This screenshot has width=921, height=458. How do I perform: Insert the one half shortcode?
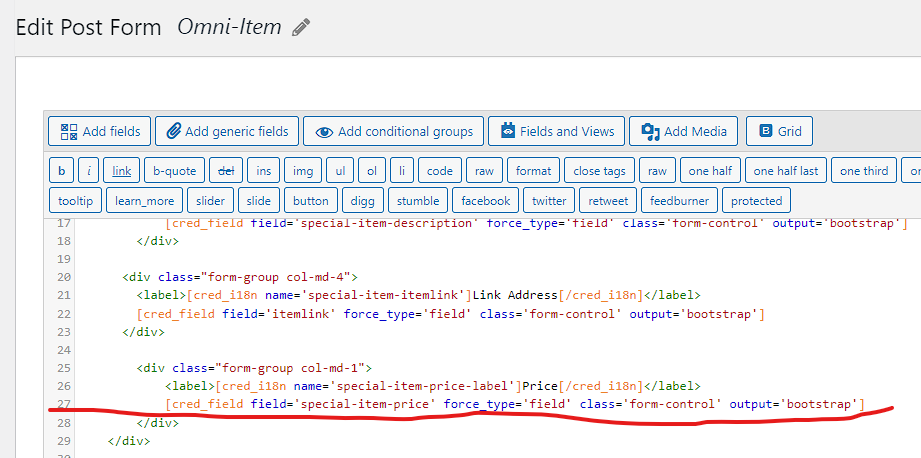click(710, 171)
